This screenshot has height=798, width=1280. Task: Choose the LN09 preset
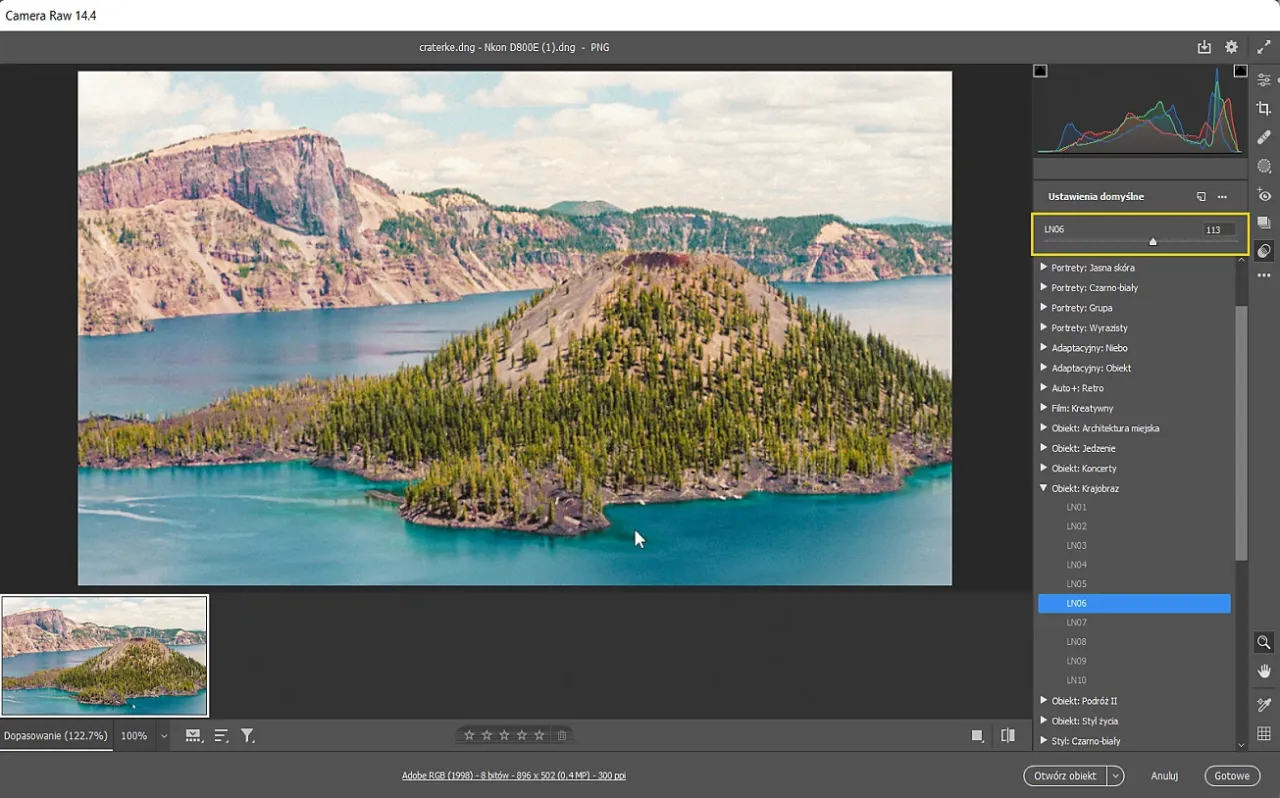pos(1076,661)
